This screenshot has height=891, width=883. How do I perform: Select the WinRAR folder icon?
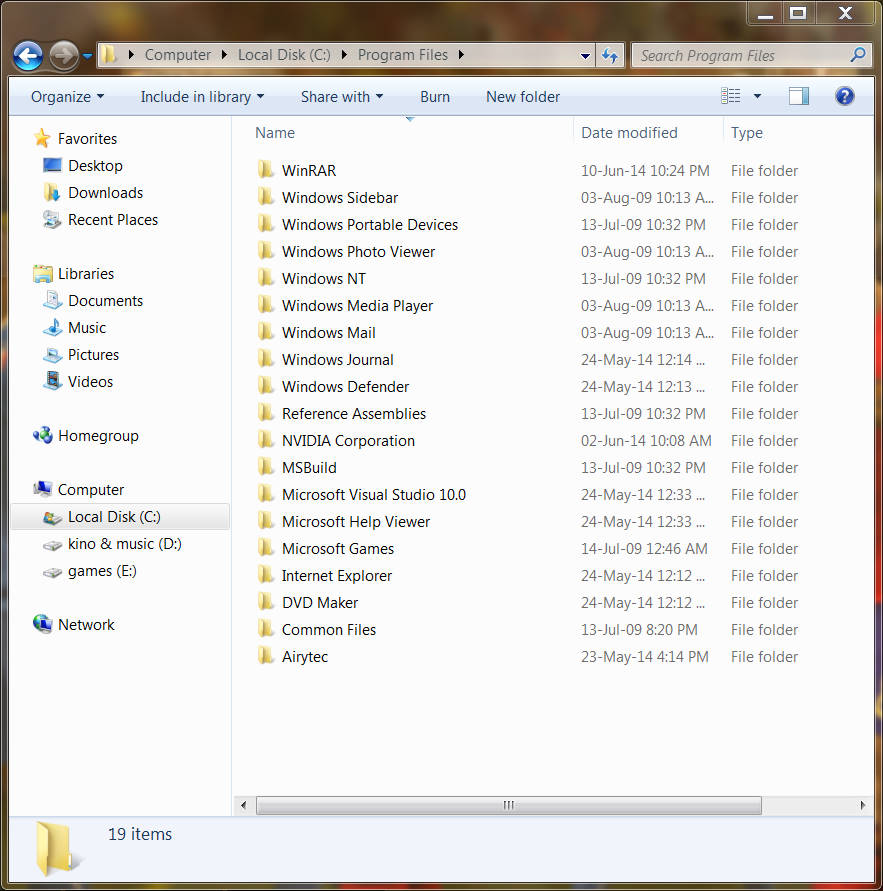[265, 170]
